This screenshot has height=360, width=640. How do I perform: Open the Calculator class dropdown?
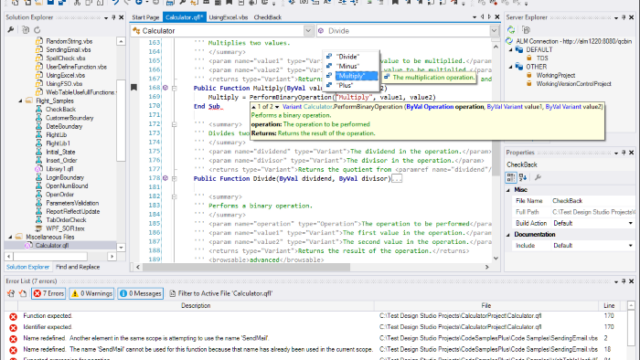click(308, 31)
